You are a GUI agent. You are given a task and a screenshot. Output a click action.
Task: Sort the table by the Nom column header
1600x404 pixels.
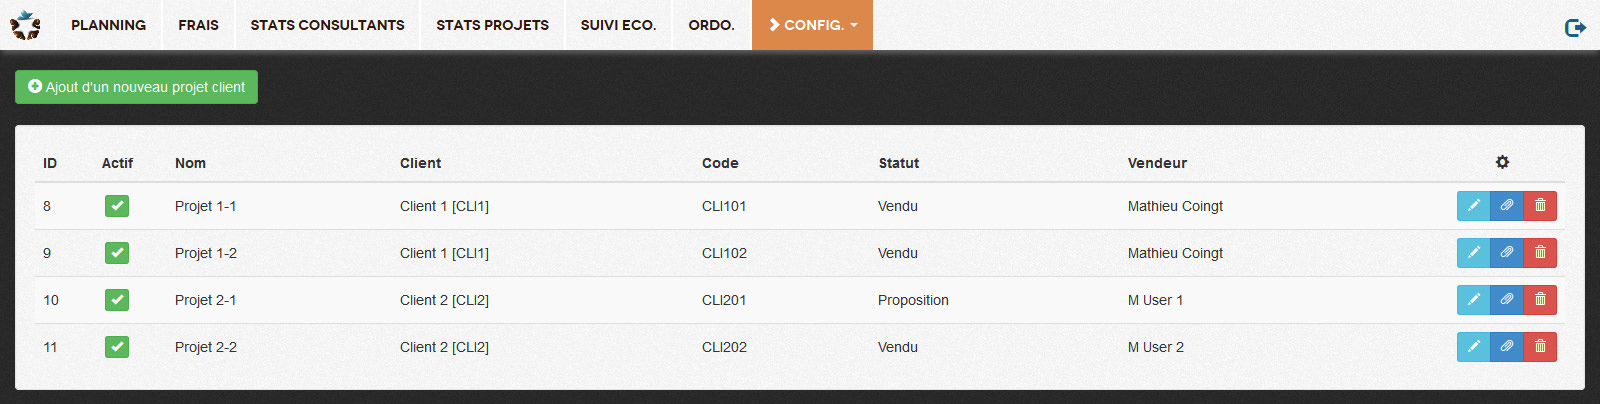coord(190,163)
